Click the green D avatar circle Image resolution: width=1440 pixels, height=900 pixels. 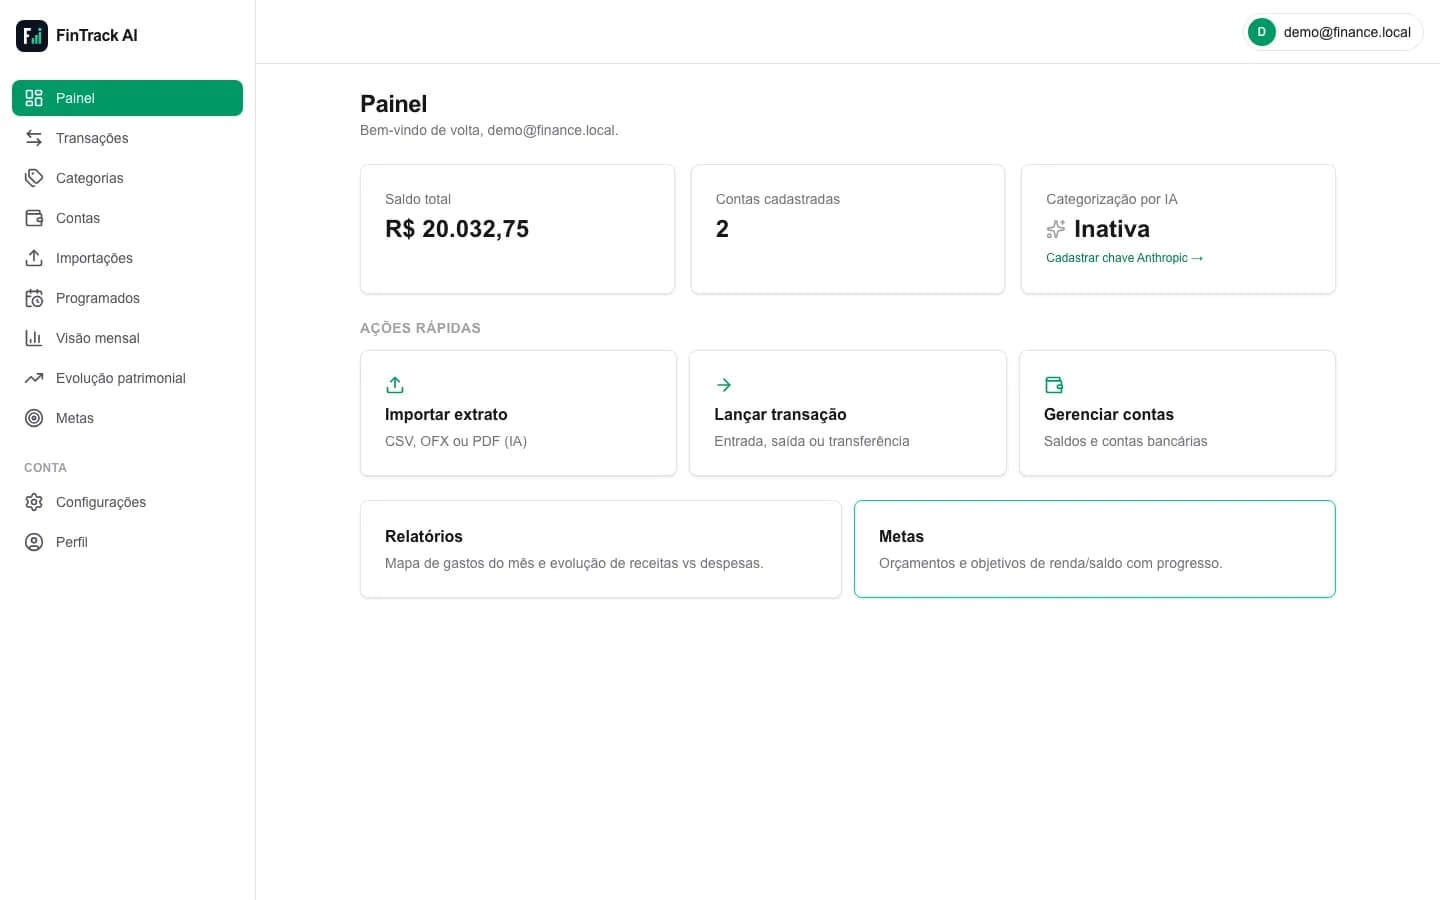[1262, 32]
